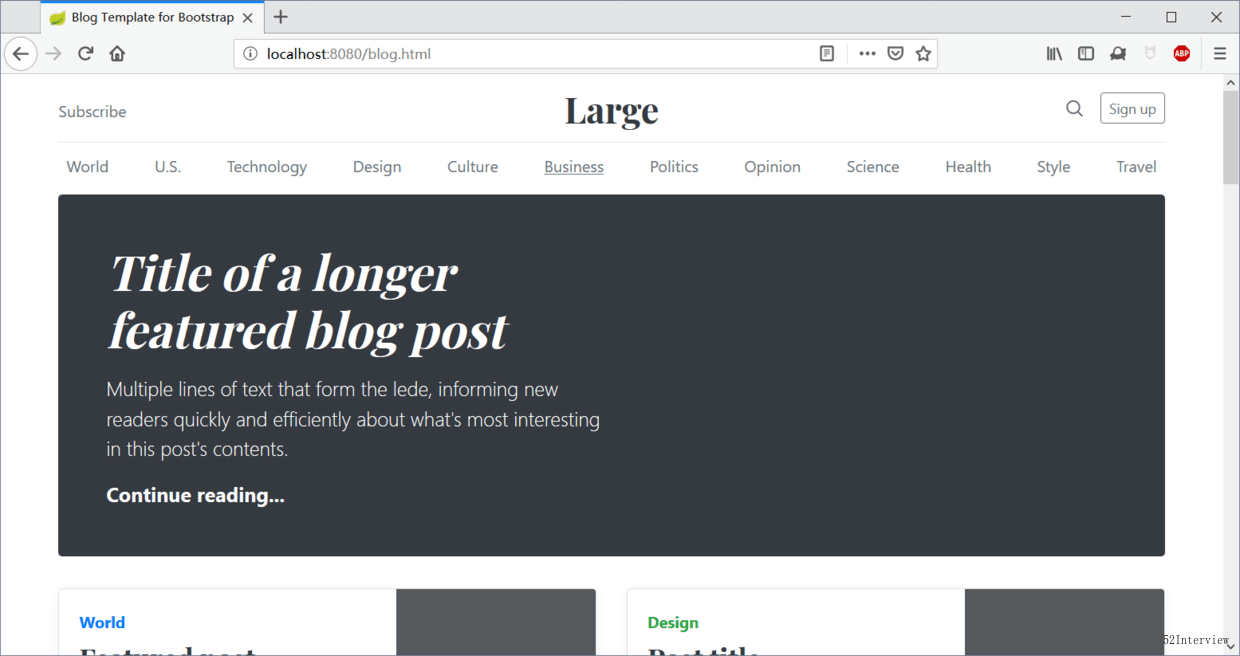The height and width of the screenshot is (656, 1240).
Task: Open a new tab with plus button
Action: 281,17
